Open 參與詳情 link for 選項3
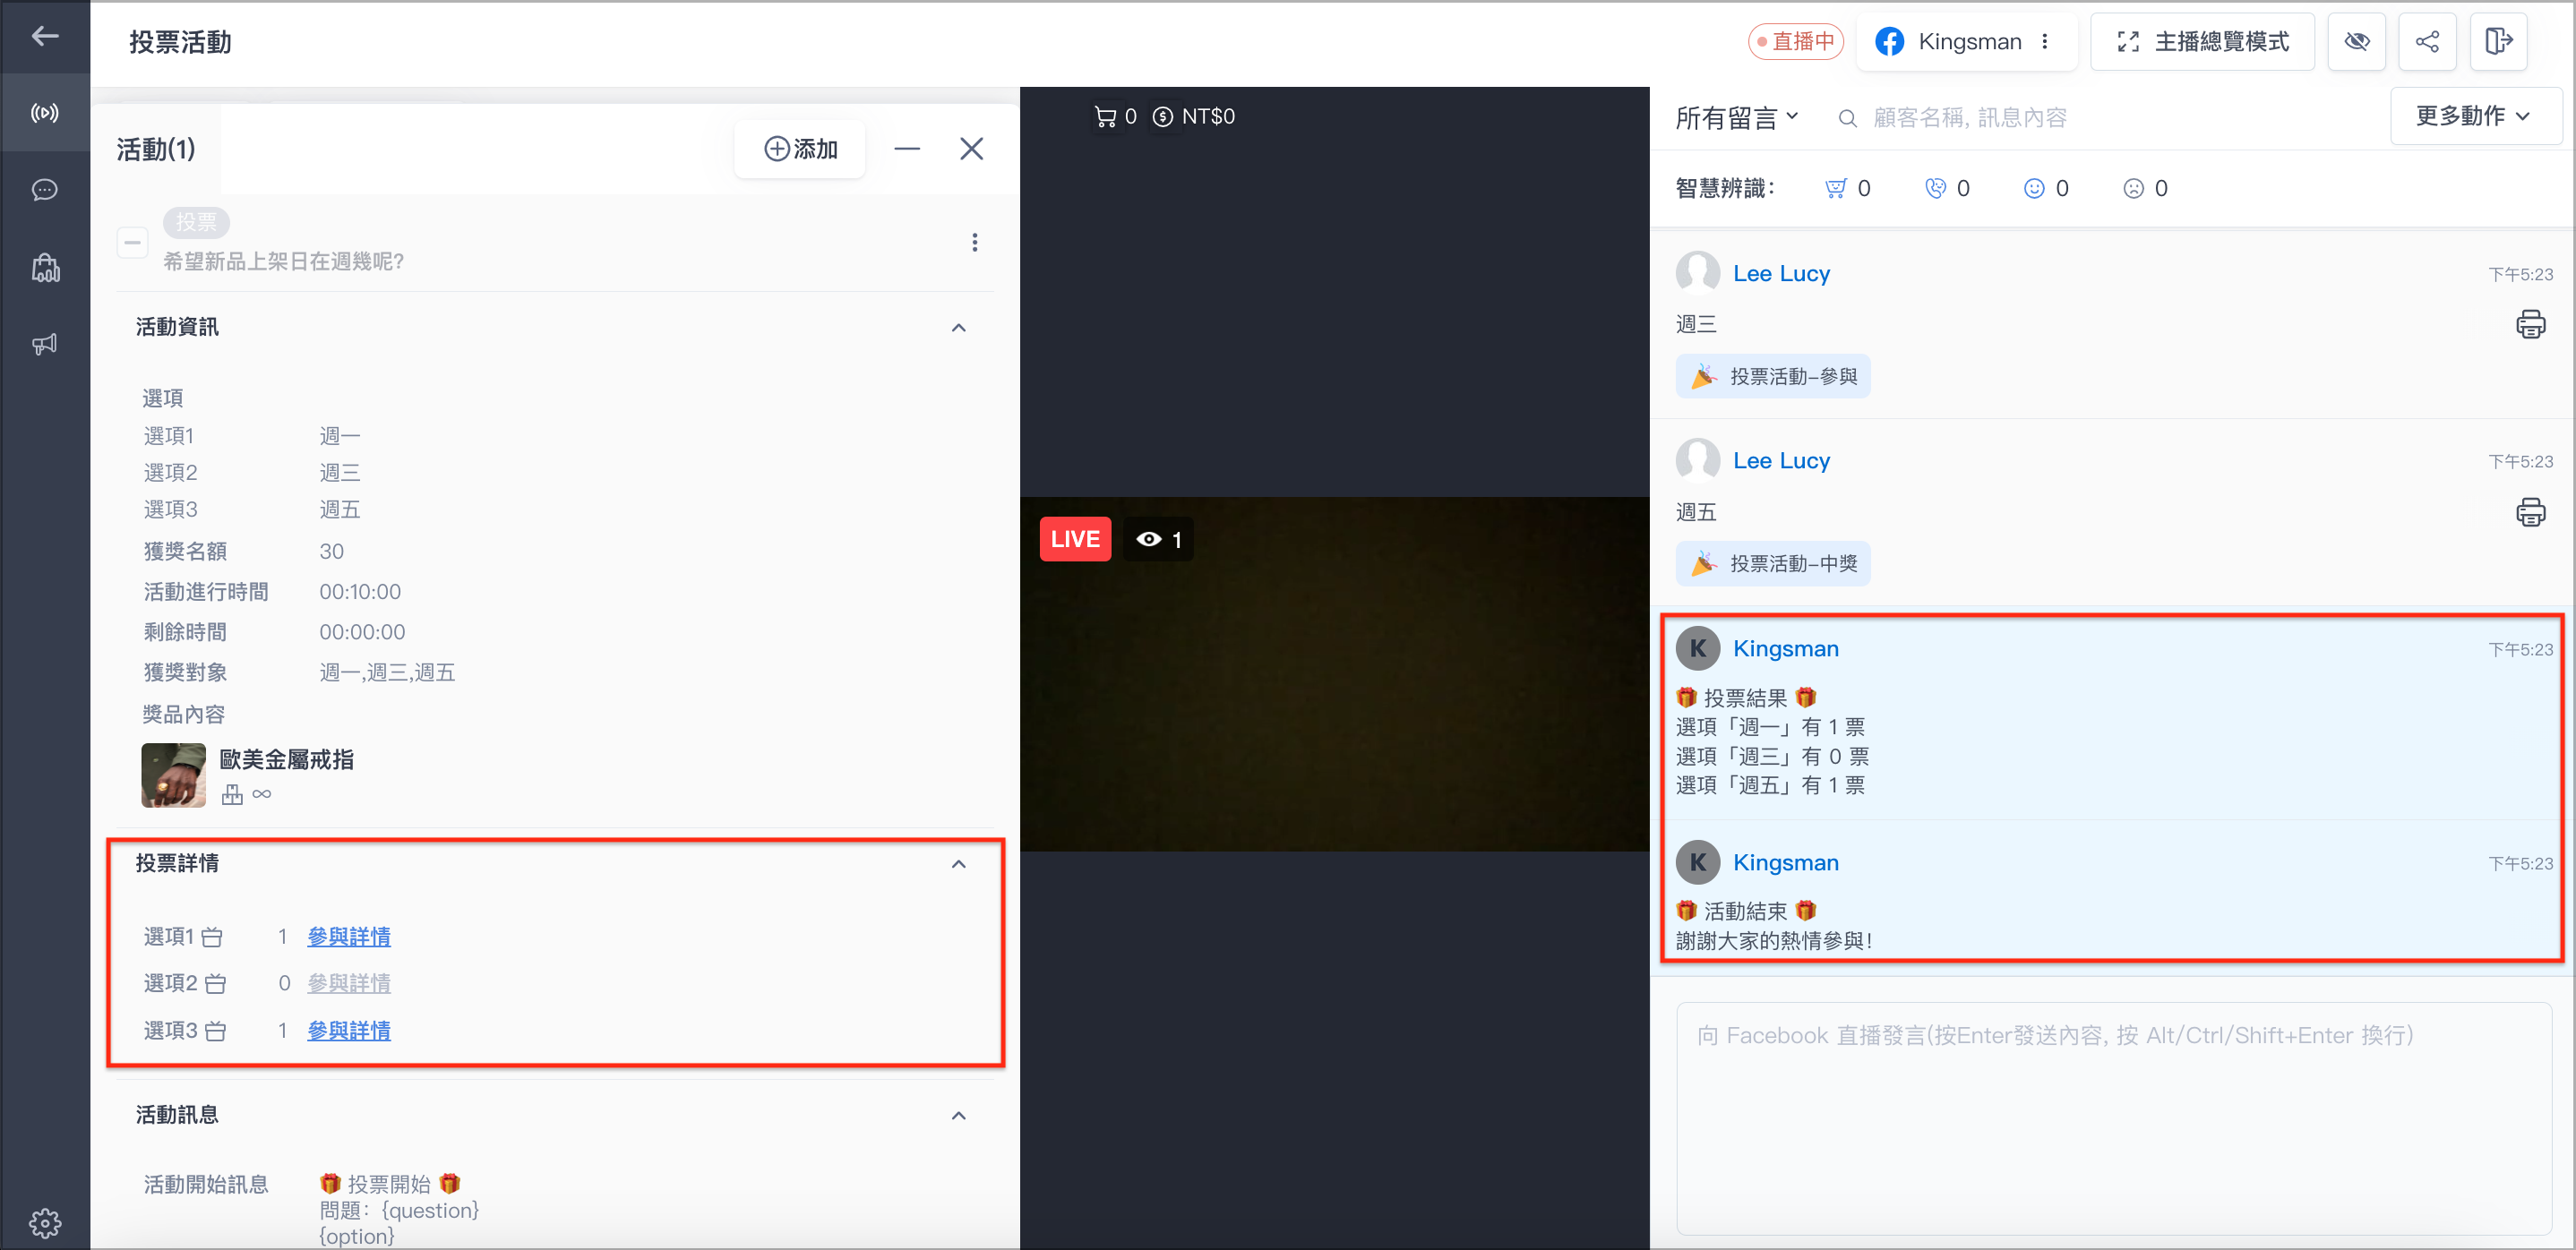 pos(349,1032)
